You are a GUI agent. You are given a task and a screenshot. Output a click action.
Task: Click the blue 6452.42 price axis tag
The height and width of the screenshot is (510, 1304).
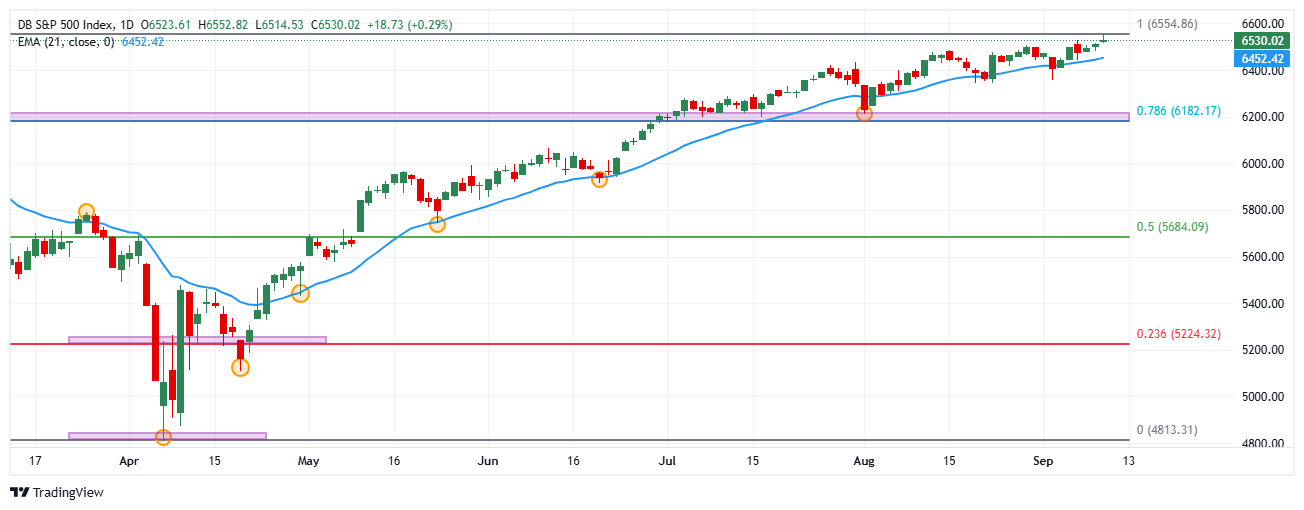[1262, 59]
